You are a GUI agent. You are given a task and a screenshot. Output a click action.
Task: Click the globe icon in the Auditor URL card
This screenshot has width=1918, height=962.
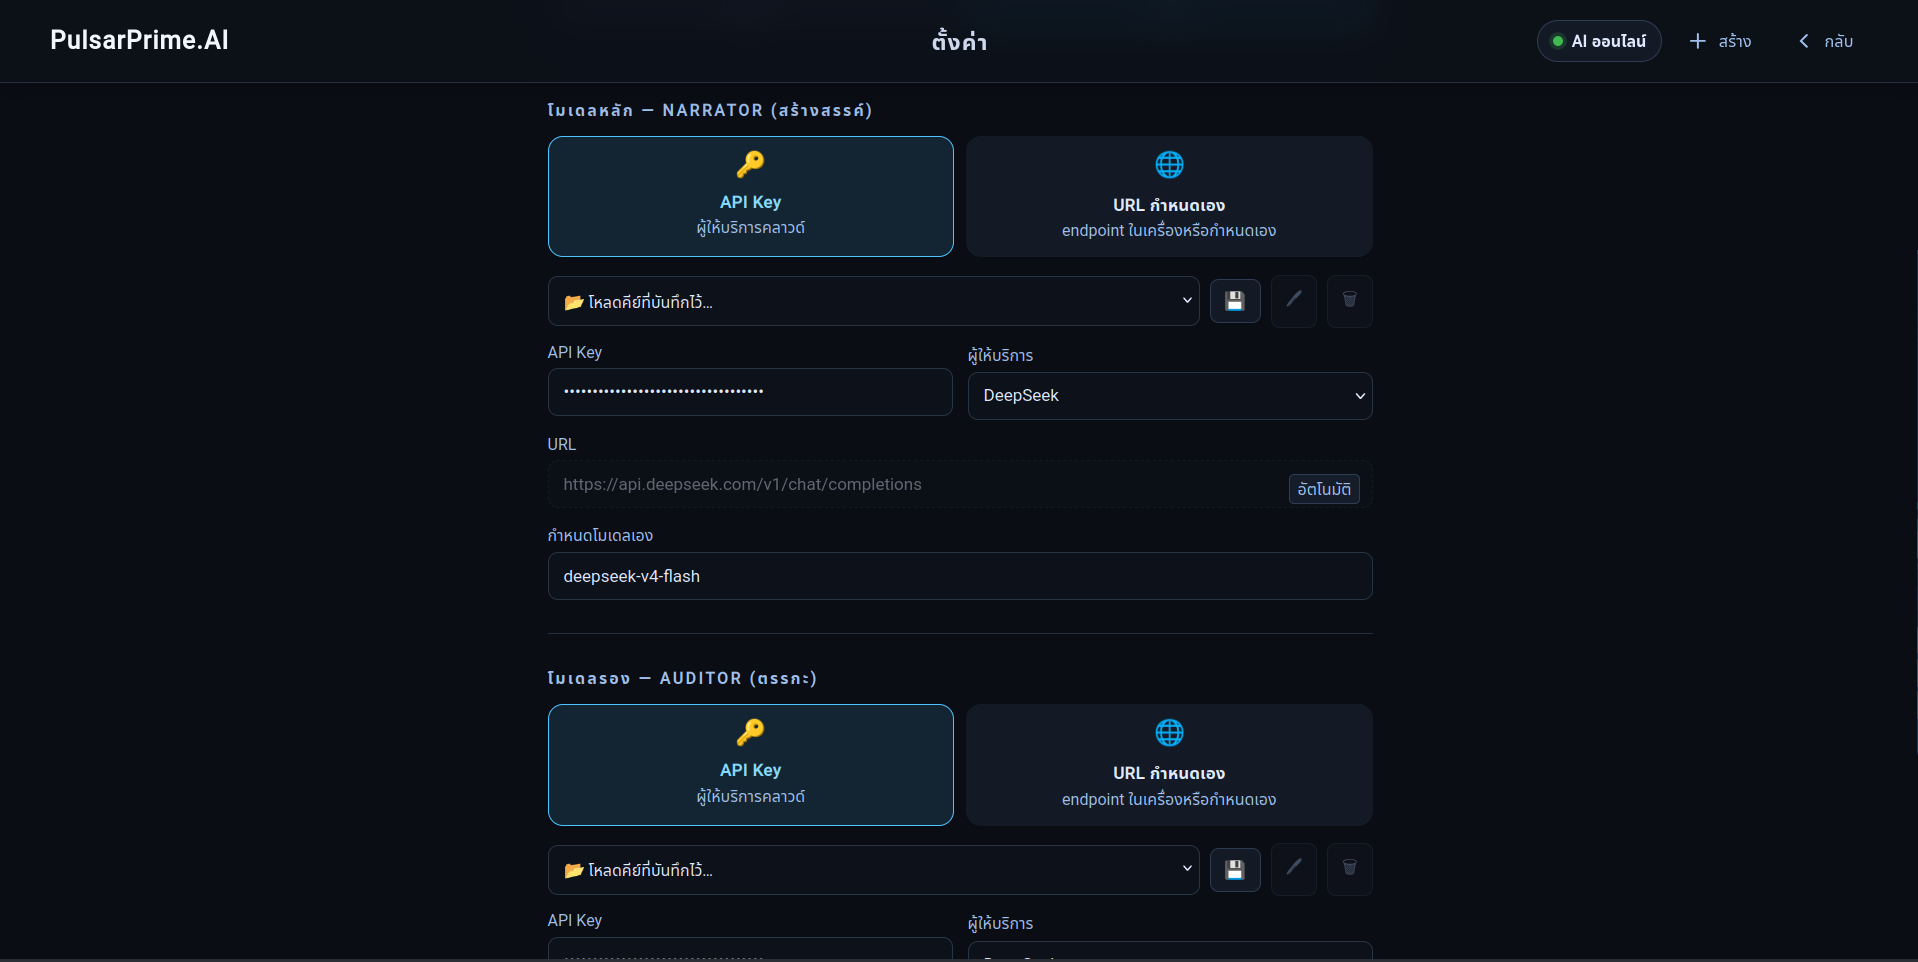1169,732
